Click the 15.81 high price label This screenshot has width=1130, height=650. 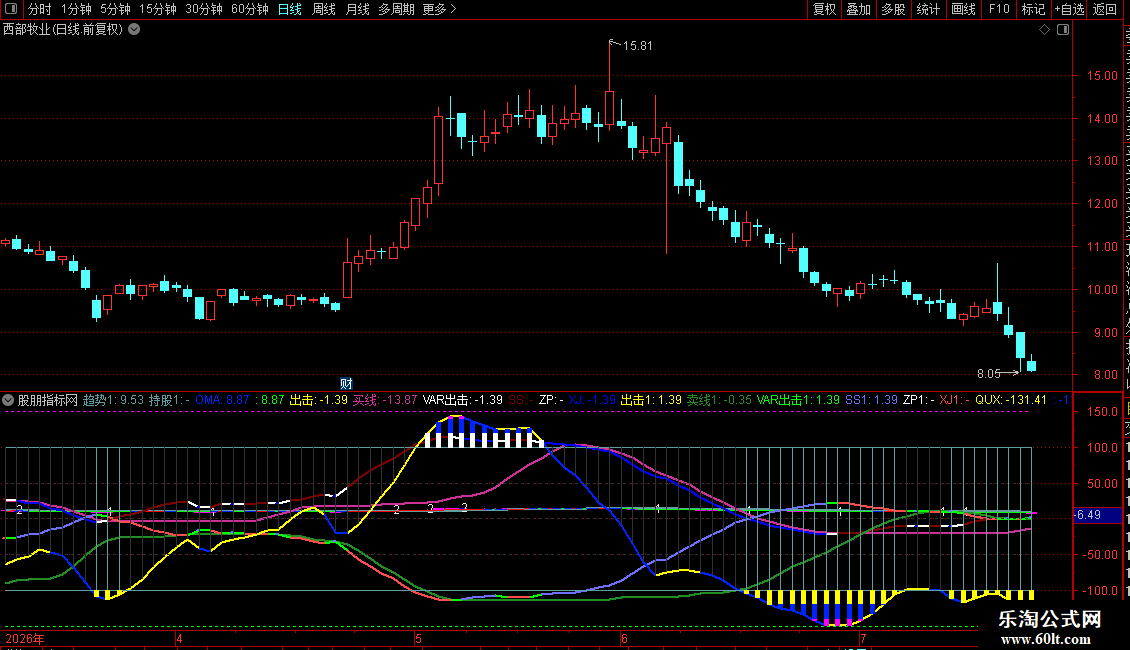pos(637,45)
